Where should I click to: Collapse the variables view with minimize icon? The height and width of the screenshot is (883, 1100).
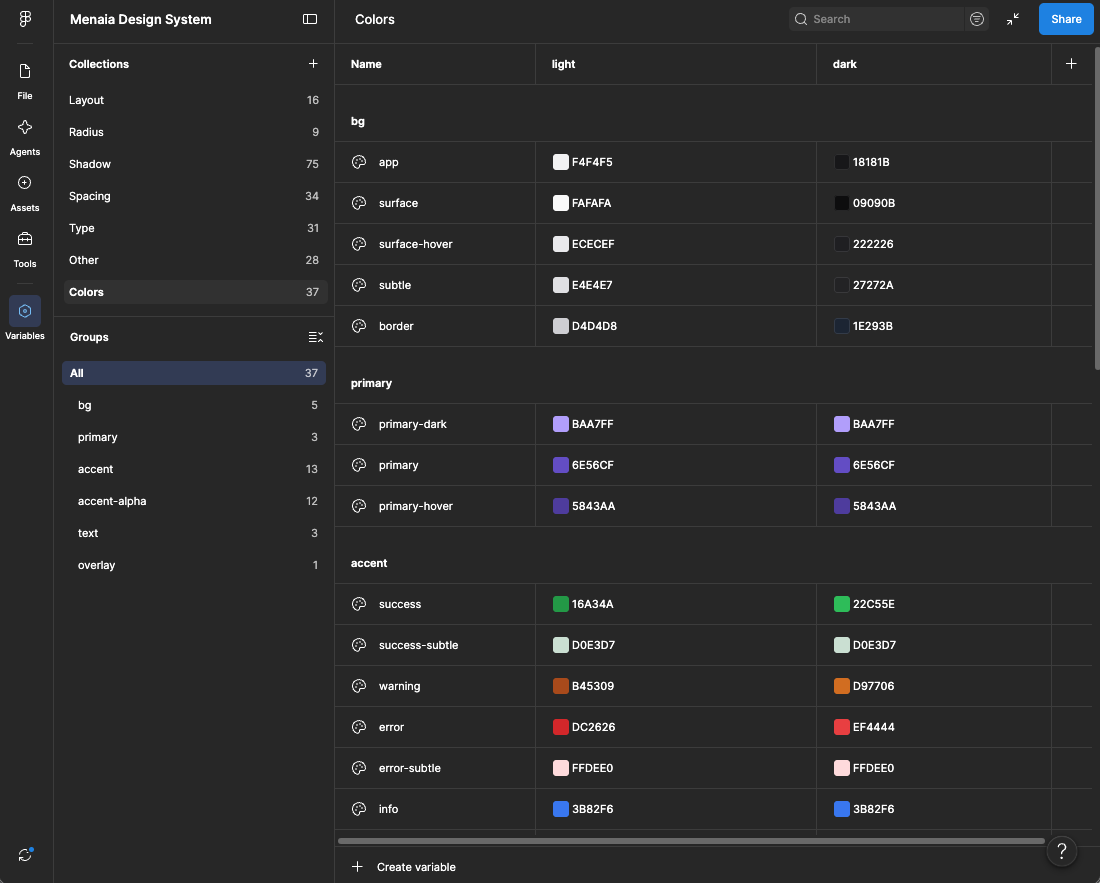[1013, 19]
